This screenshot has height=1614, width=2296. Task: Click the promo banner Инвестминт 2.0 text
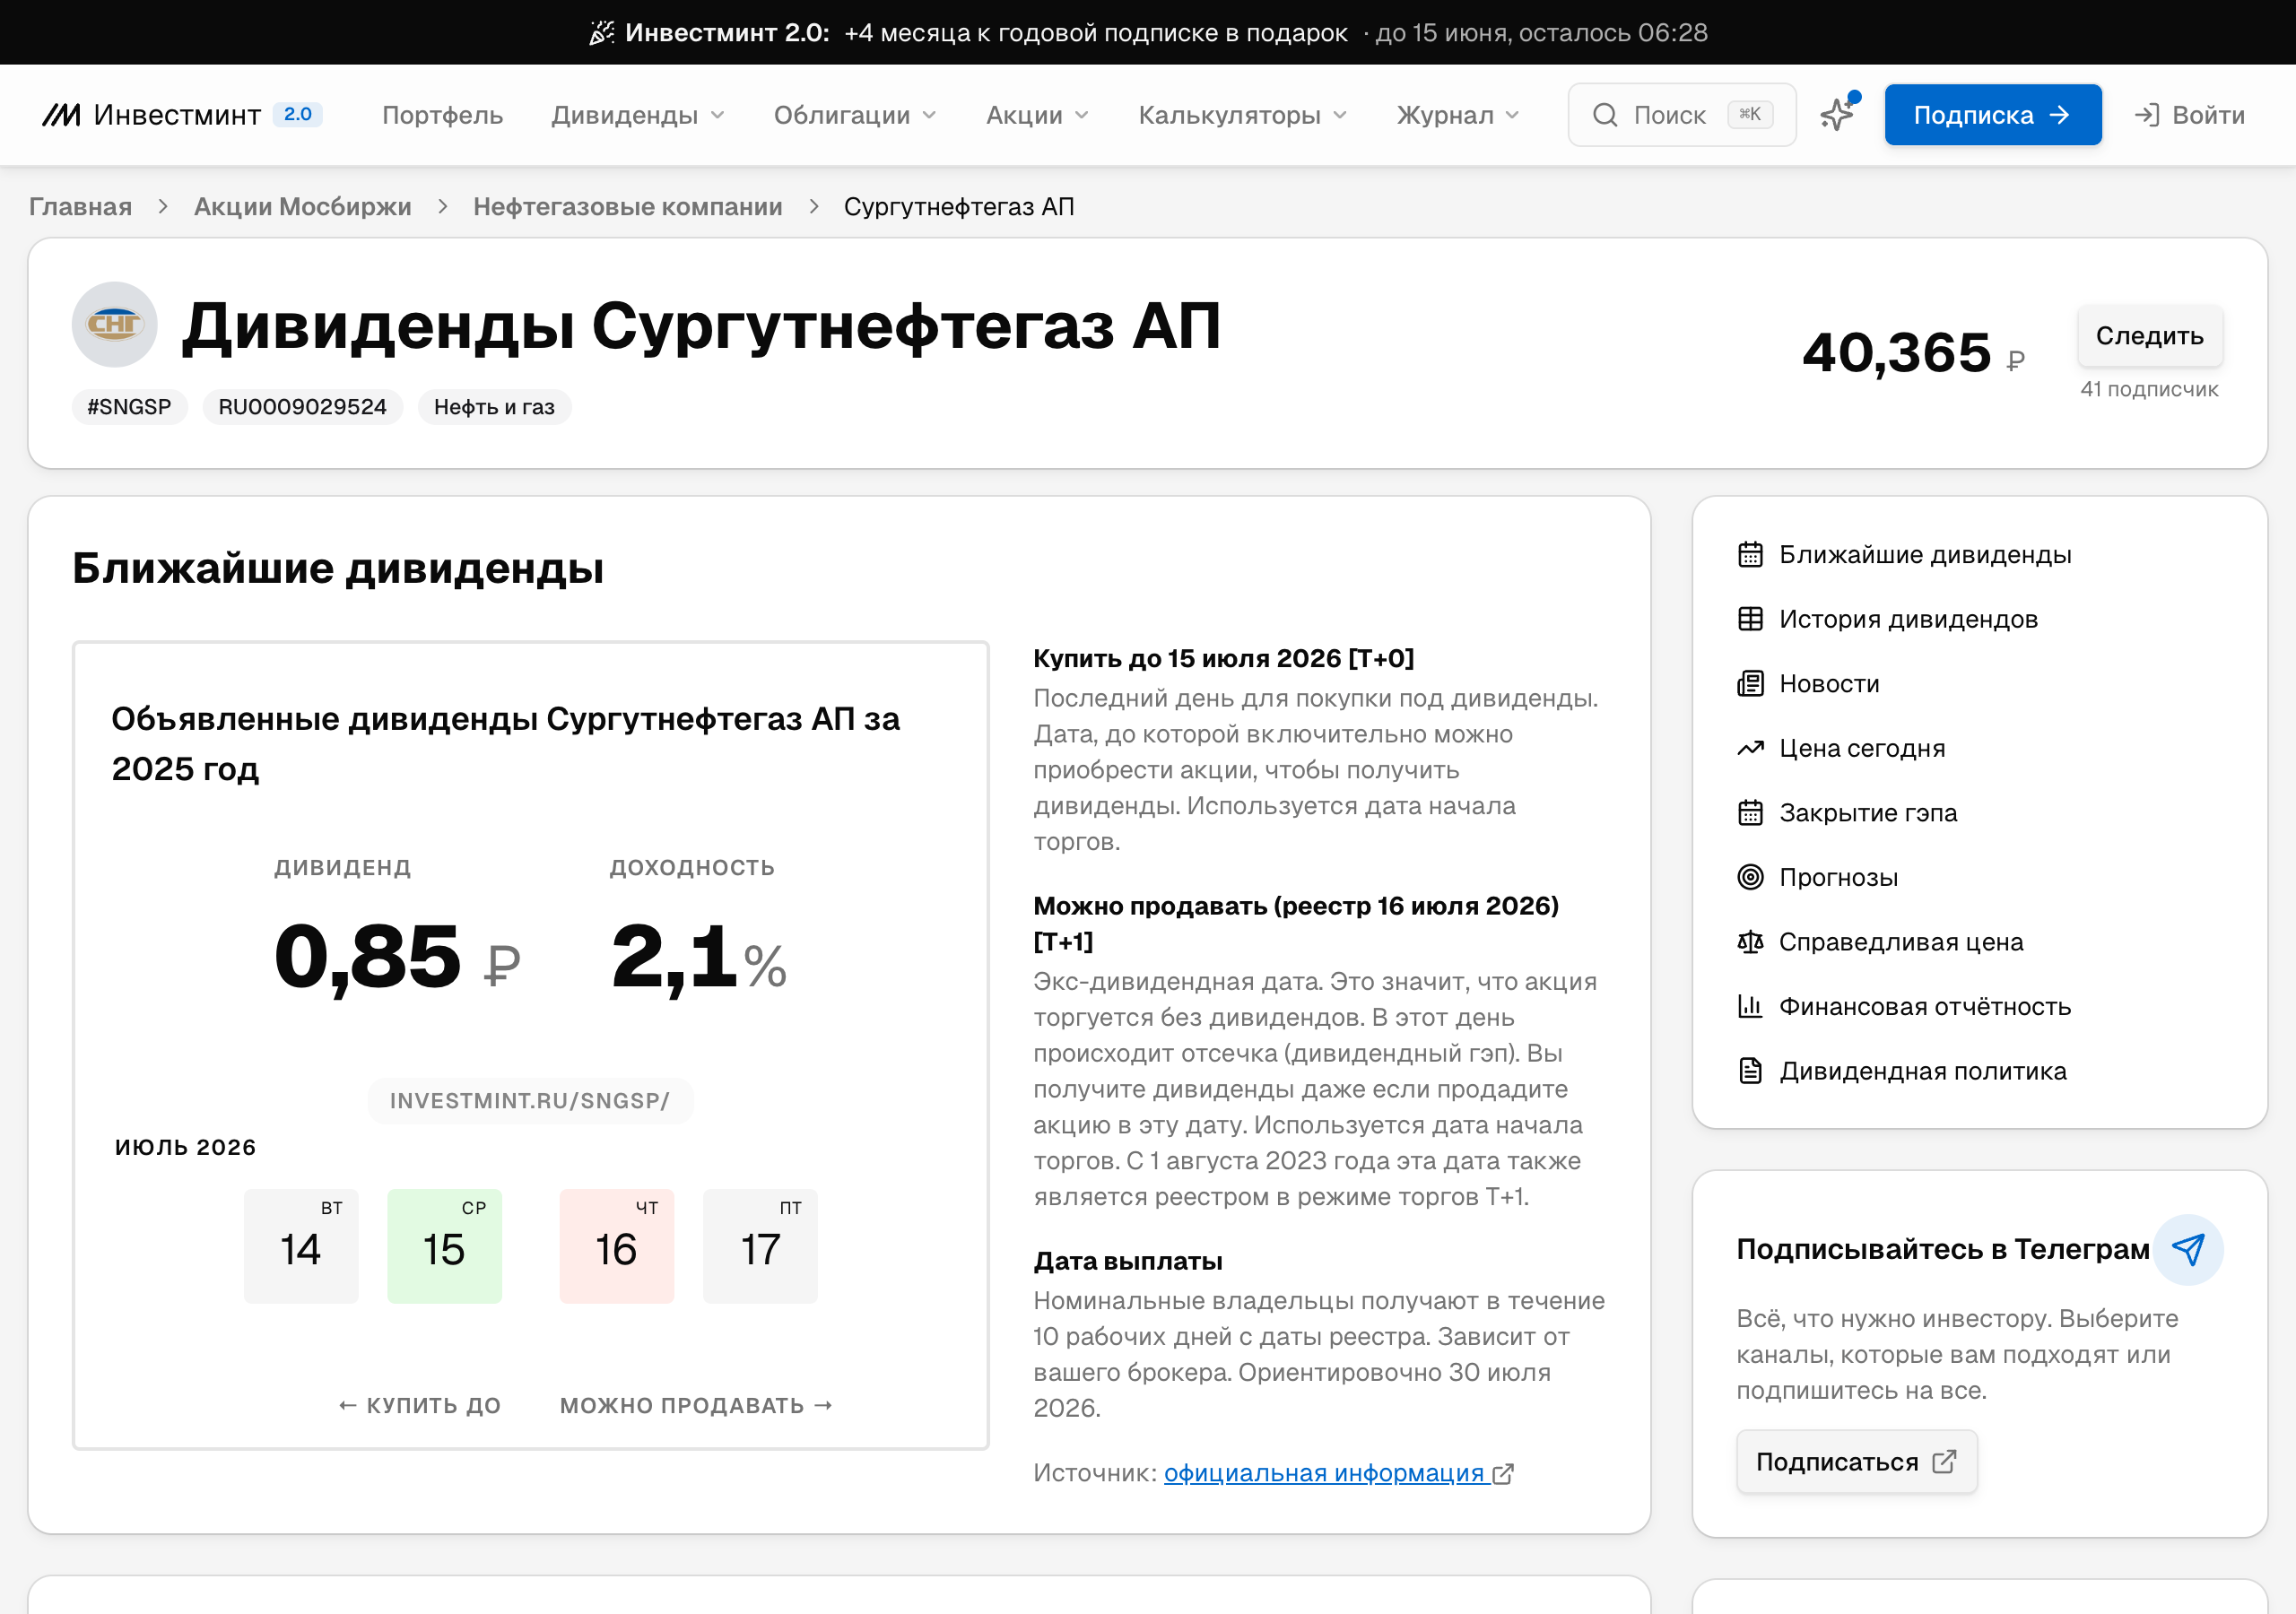[x=726, y=33]
